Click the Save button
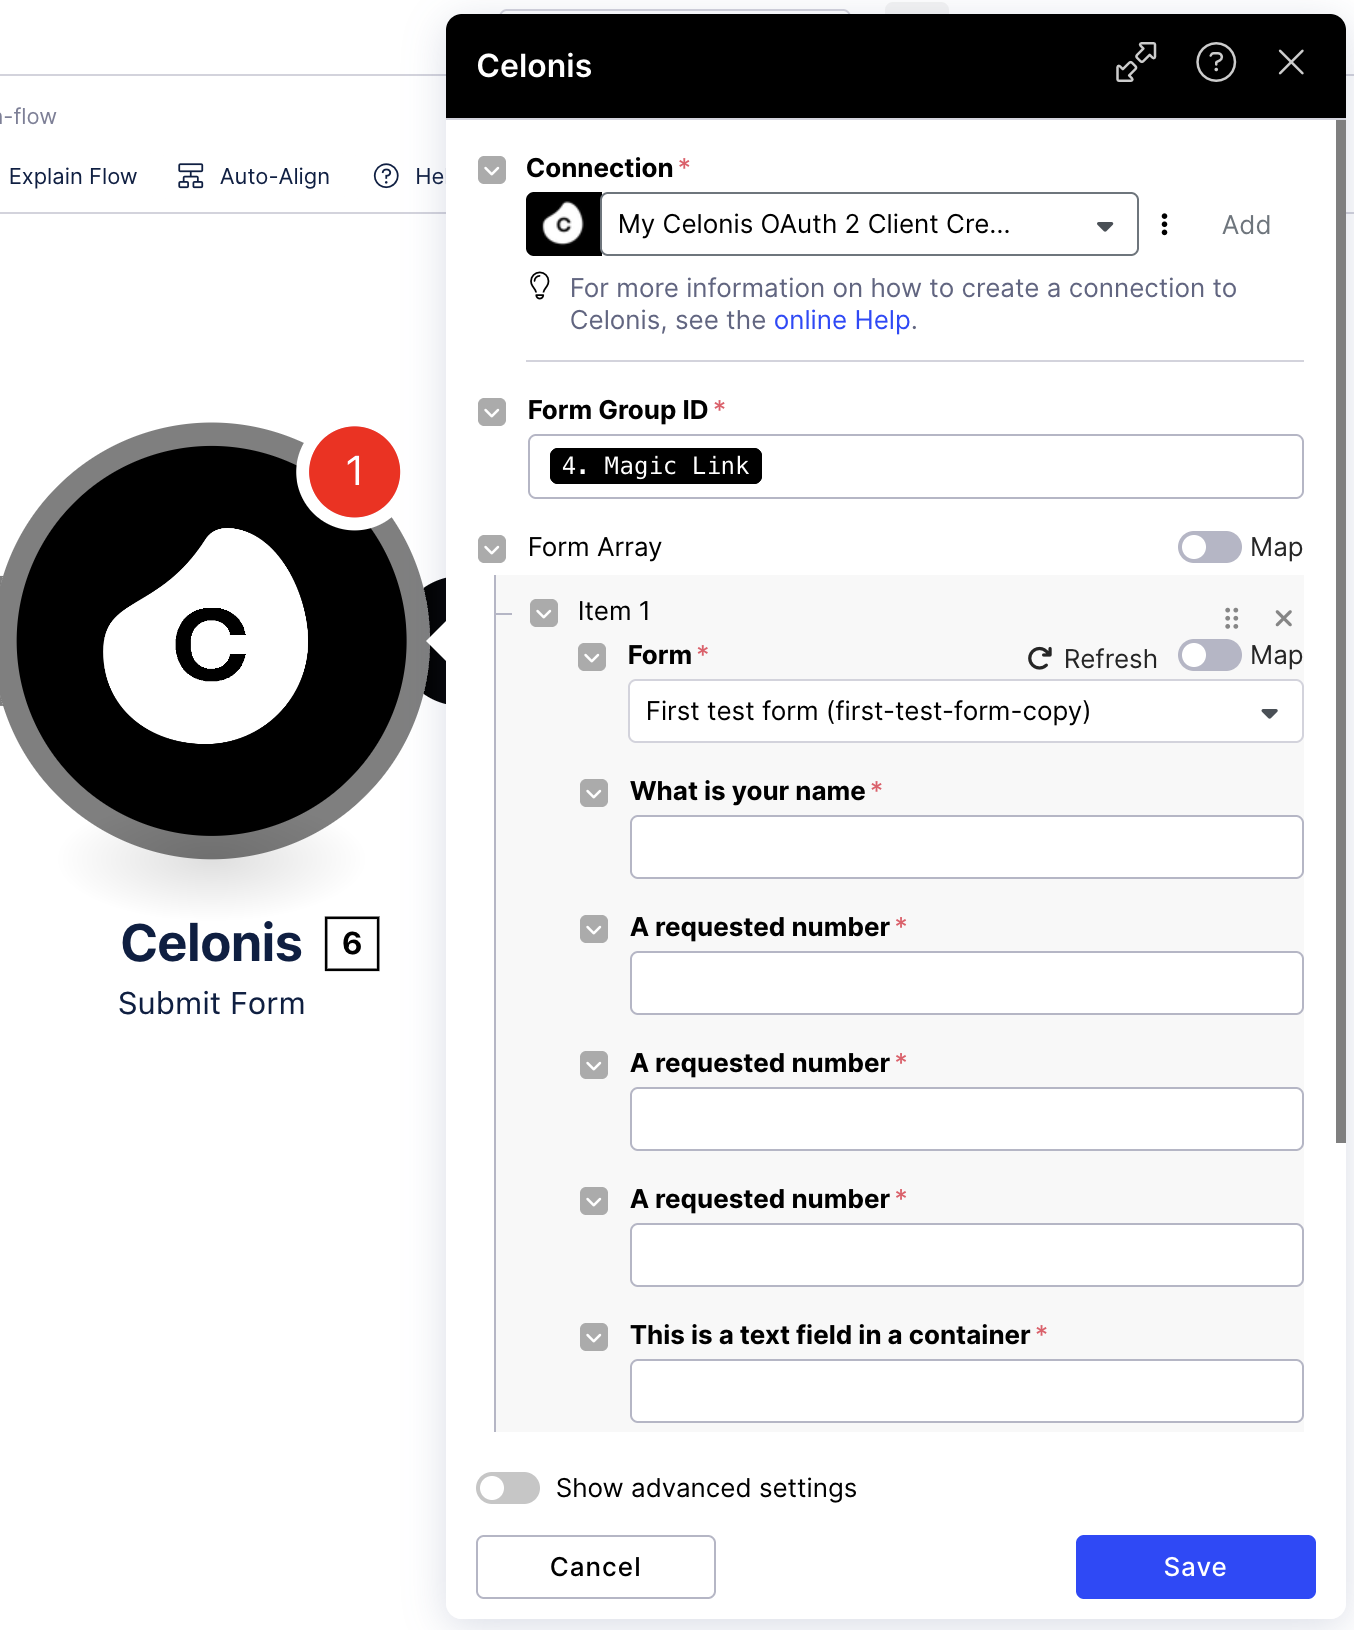The width and height of the screenshot is (1354, 1630). tap(1195, 1566)
